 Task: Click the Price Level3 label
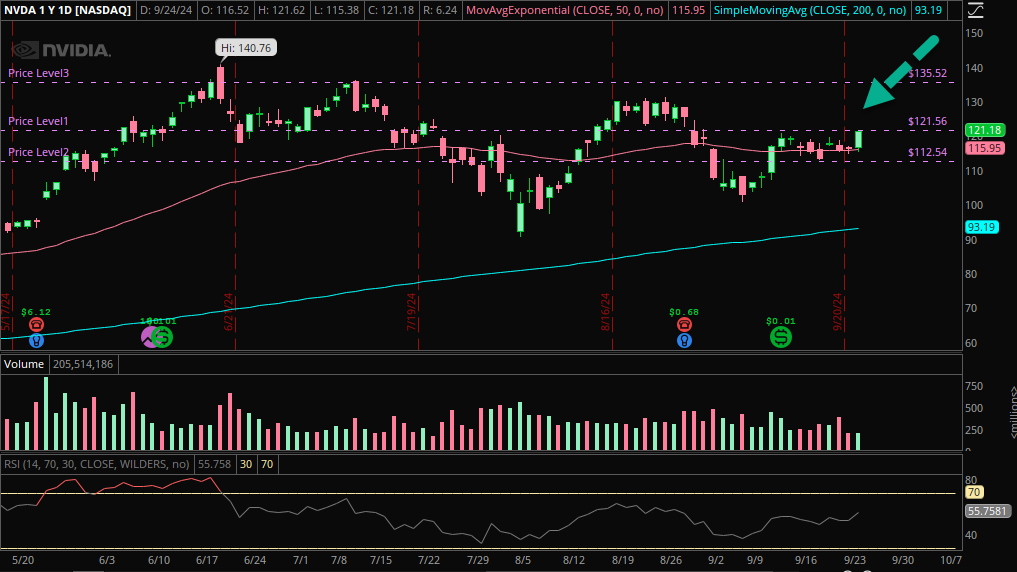(38, 73)
